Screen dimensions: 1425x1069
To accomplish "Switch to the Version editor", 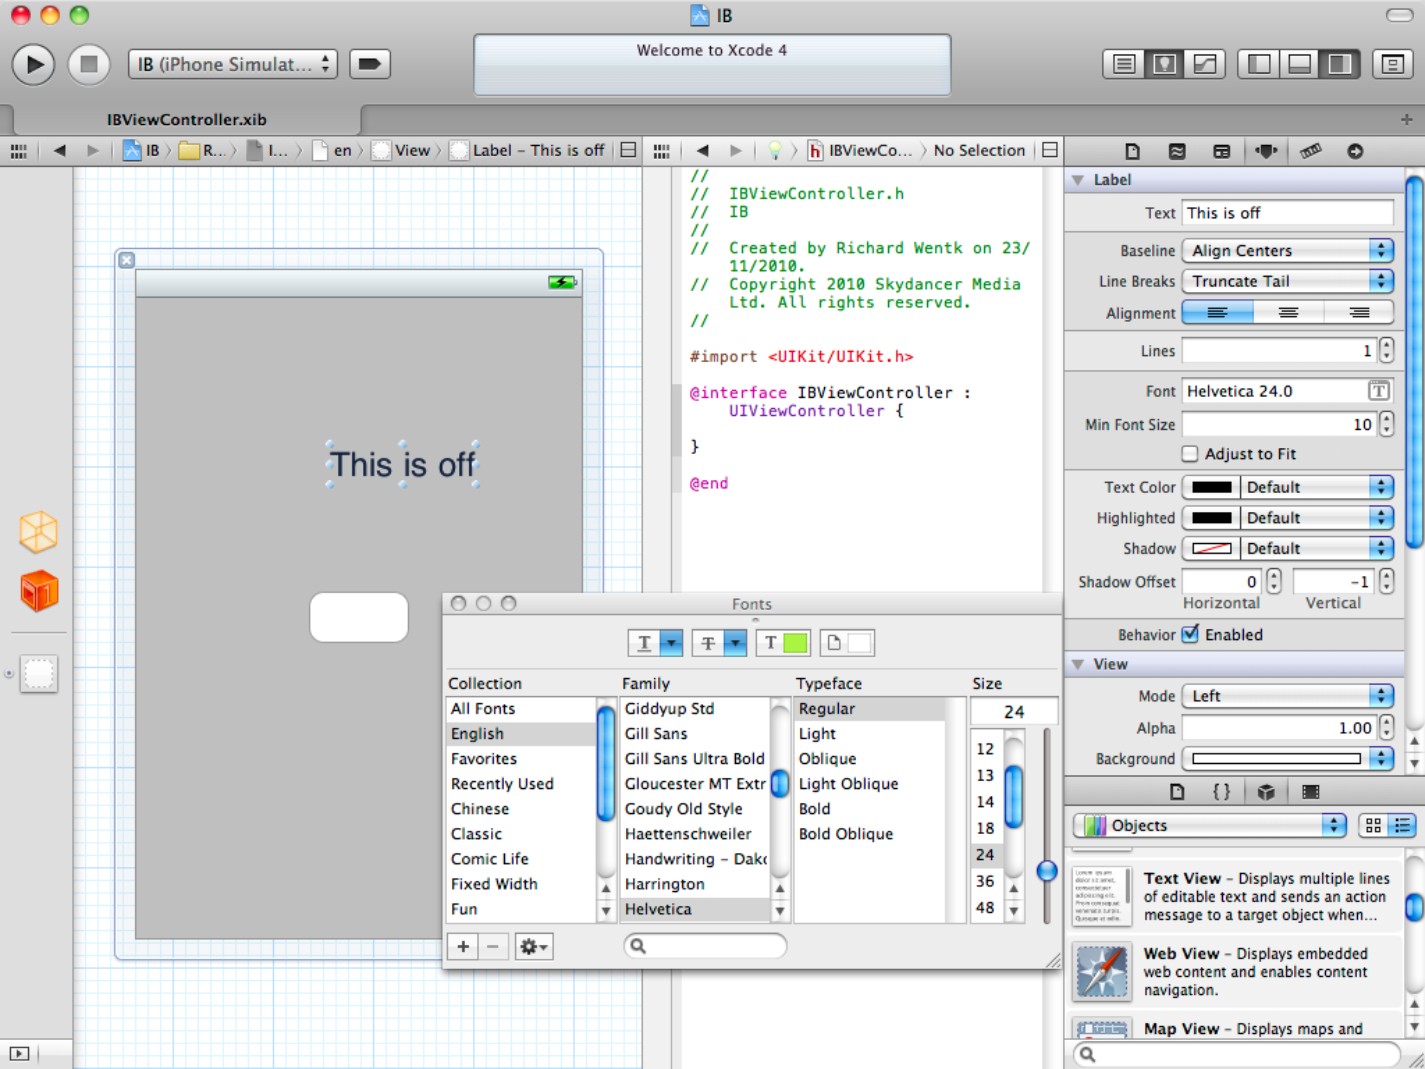I will tap(1205, 64).
